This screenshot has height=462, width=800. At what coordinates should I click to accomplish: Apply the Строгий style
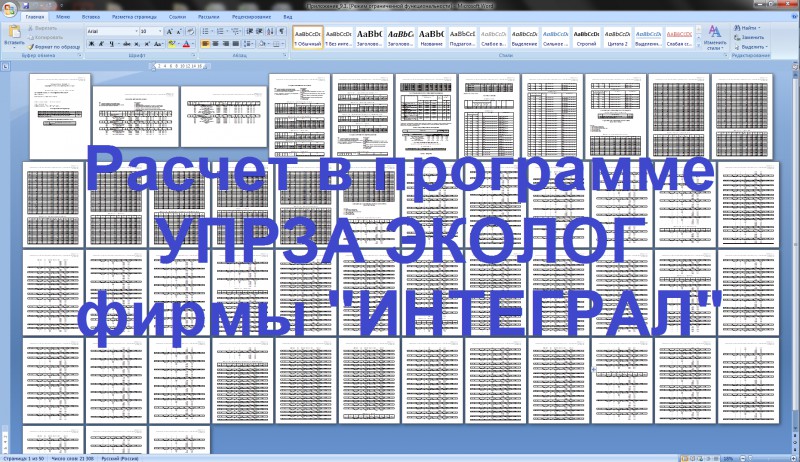tap(586, 37)
